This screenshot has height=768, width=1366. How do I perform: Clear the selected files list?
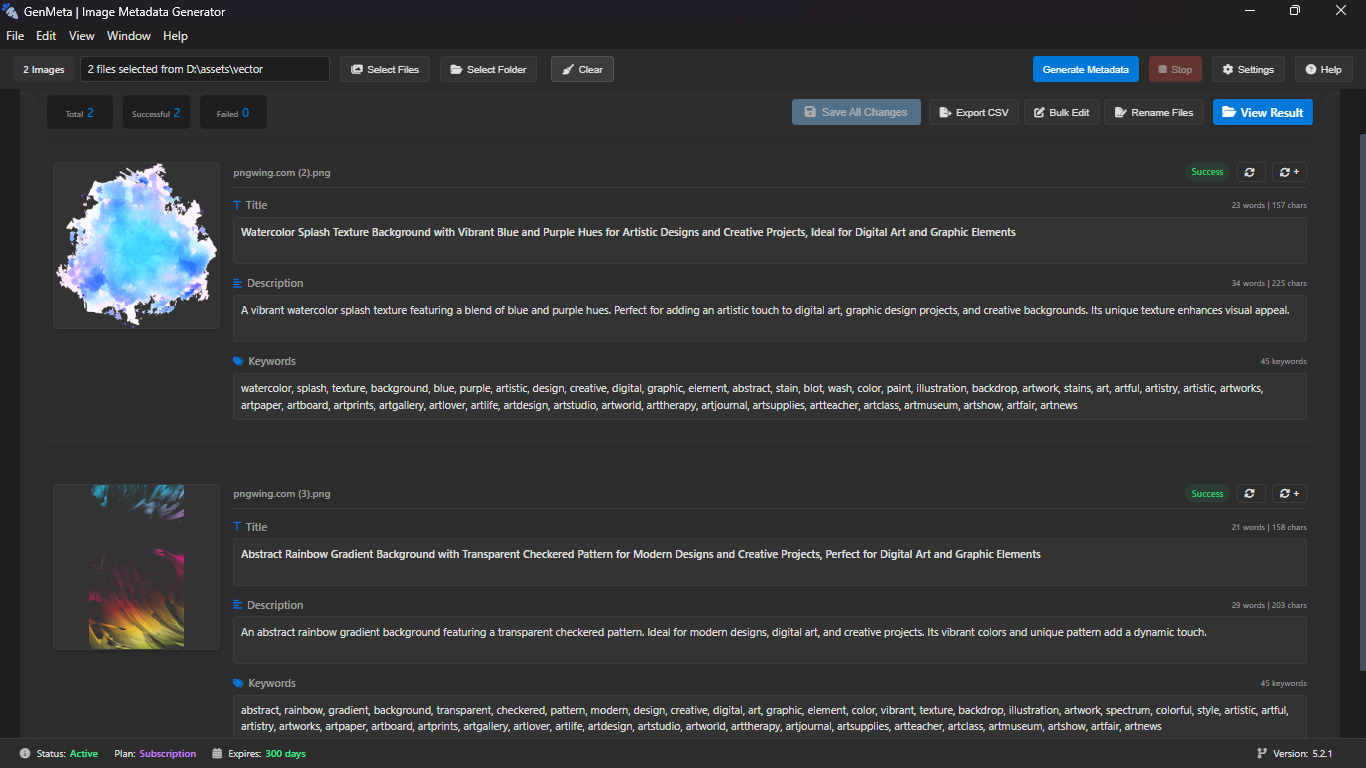[x=582, y=69]
